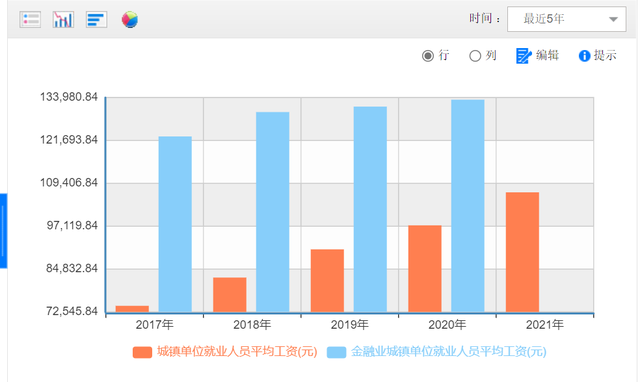Click the 133,980.84 y-axis value
640x382 pixels.
[x=69, y=97]
